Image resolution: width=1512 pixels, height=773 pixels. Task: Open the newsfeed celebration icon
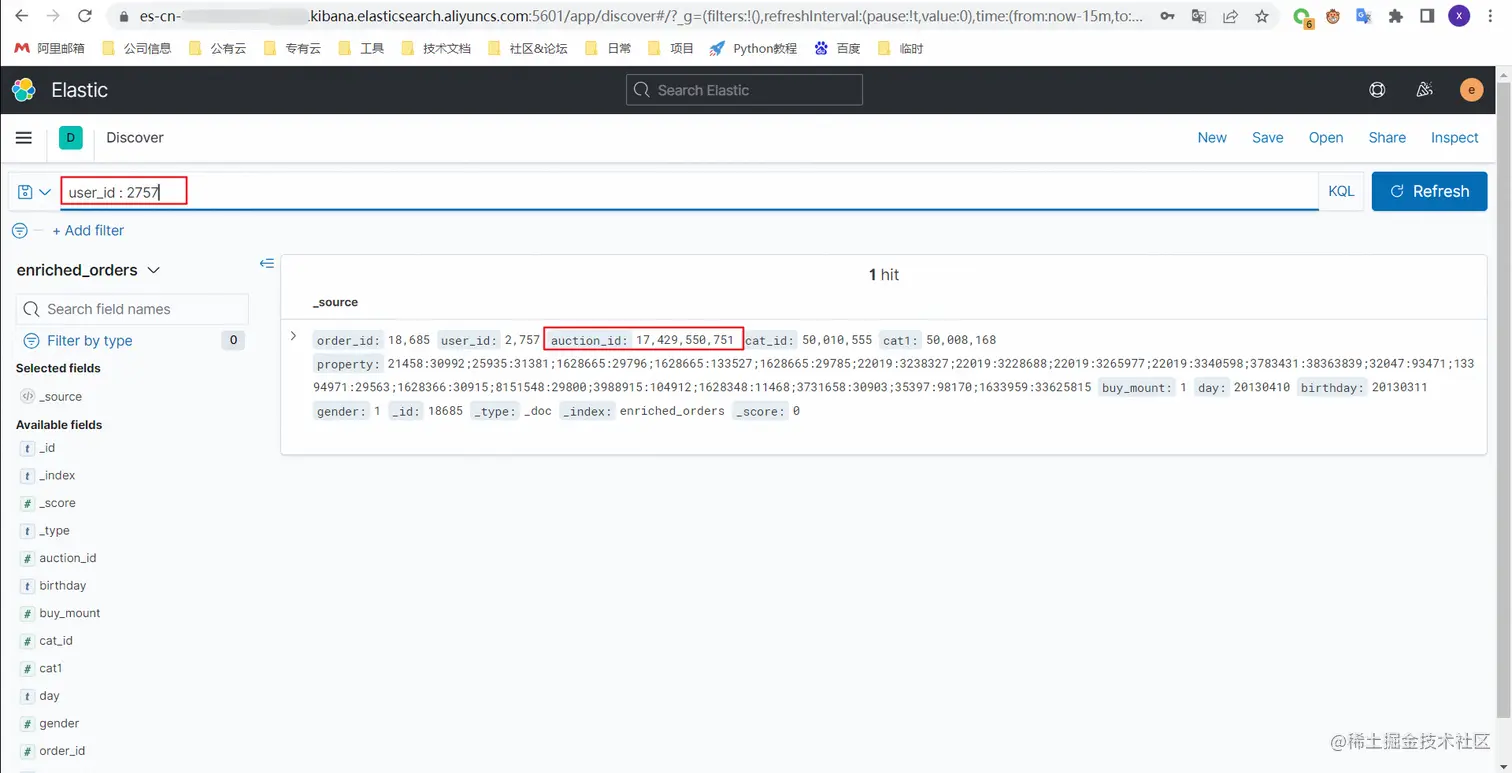tap(1425, 90)
